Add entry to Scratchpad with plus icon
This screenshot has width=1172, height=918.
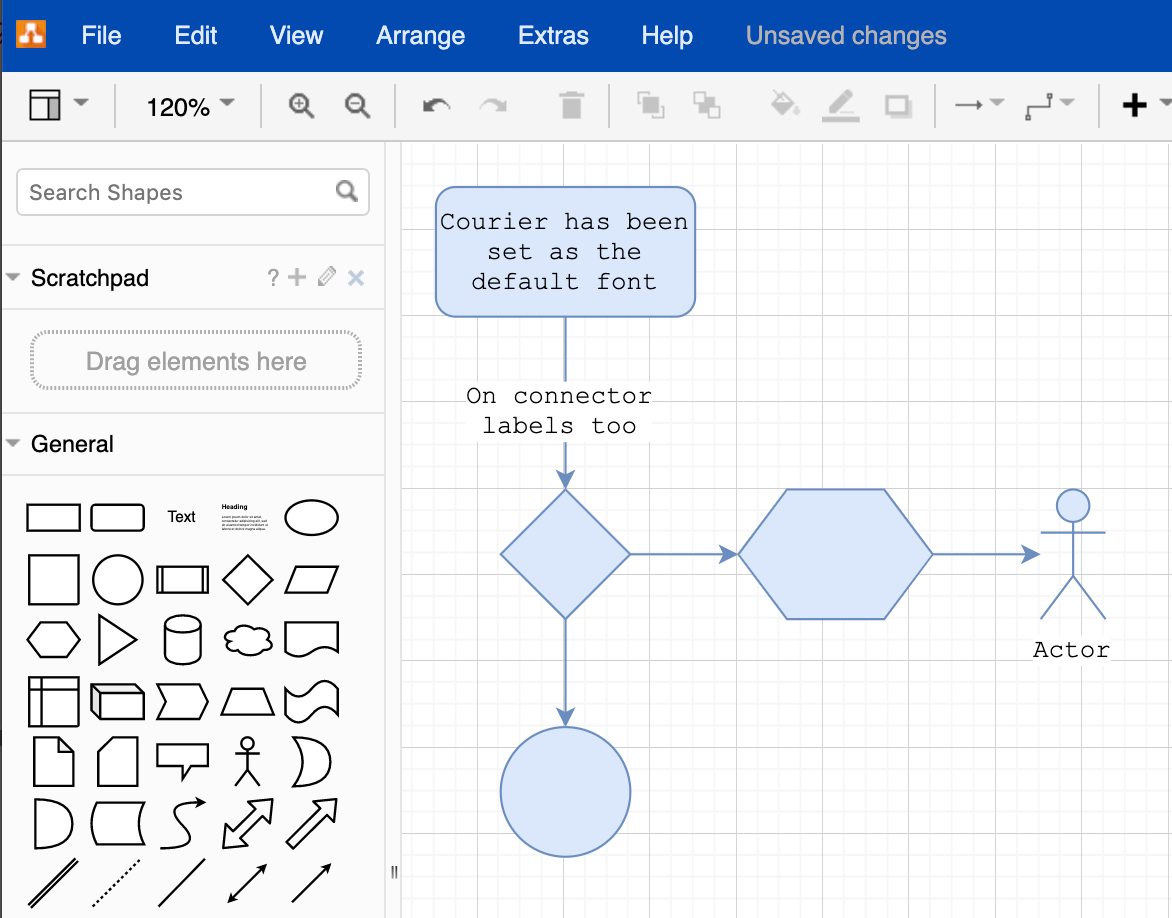[297, 278]
